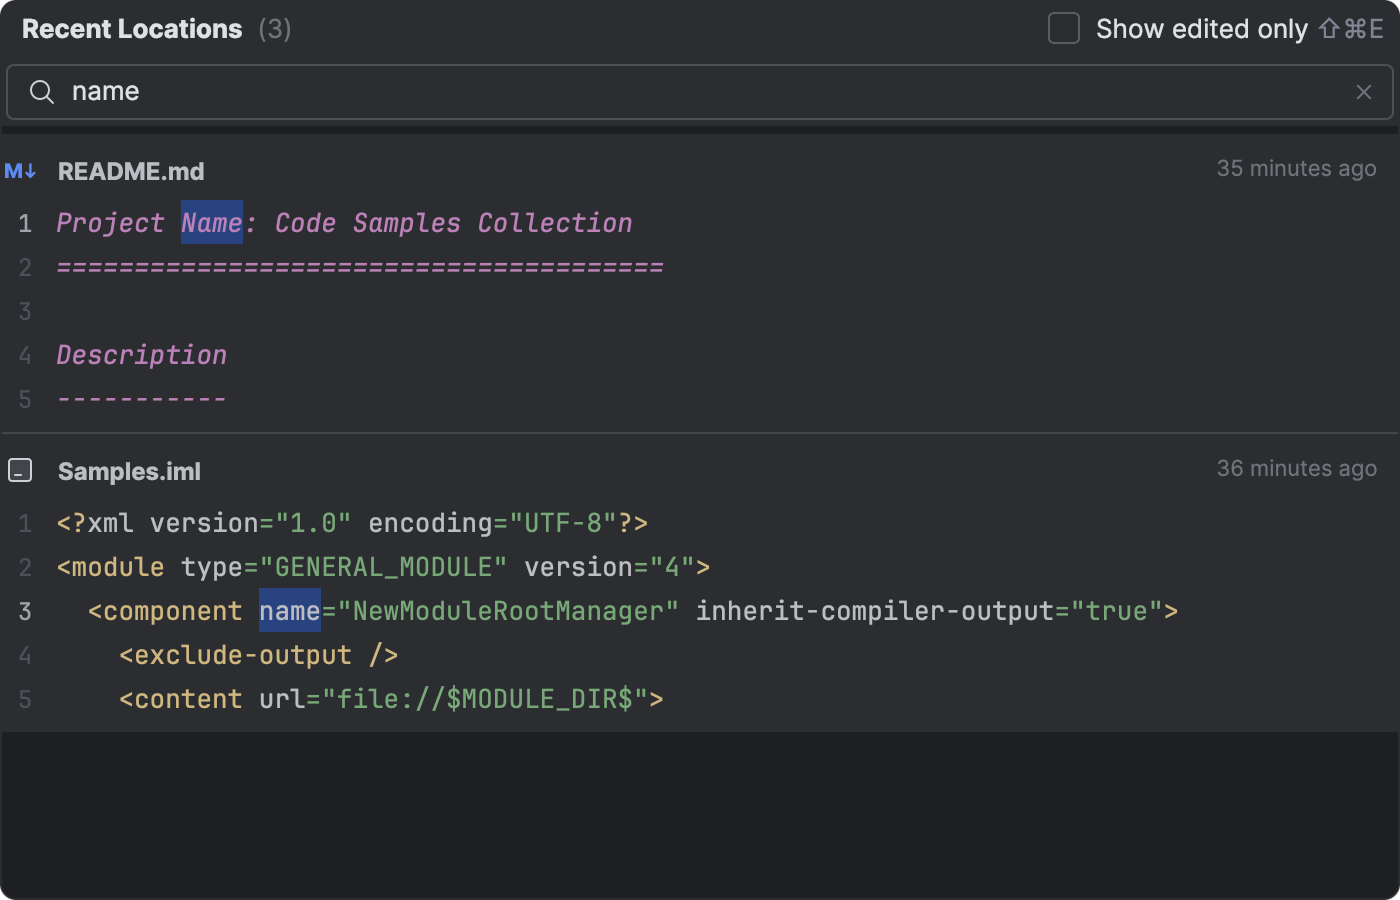Click the Markdown file icon beside README.md
Image resolution: width=1400 pixels, height=900 pixels.
point(21,171)
